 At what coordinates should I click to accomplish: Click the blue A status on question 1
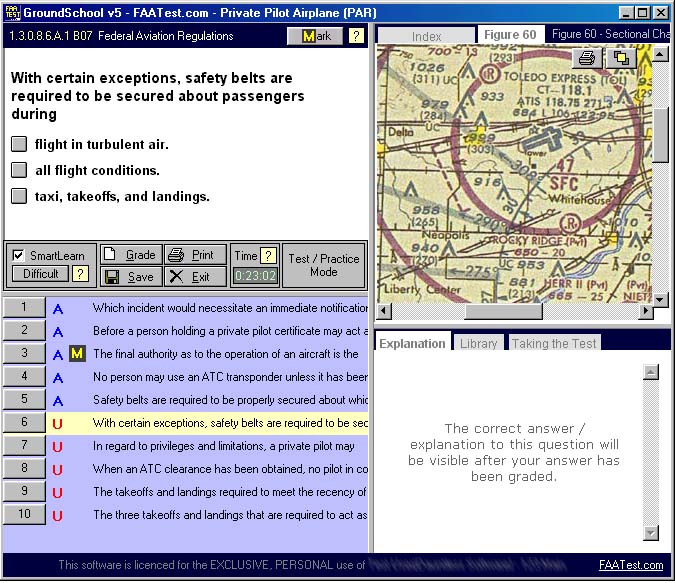(x=57, y=308)
